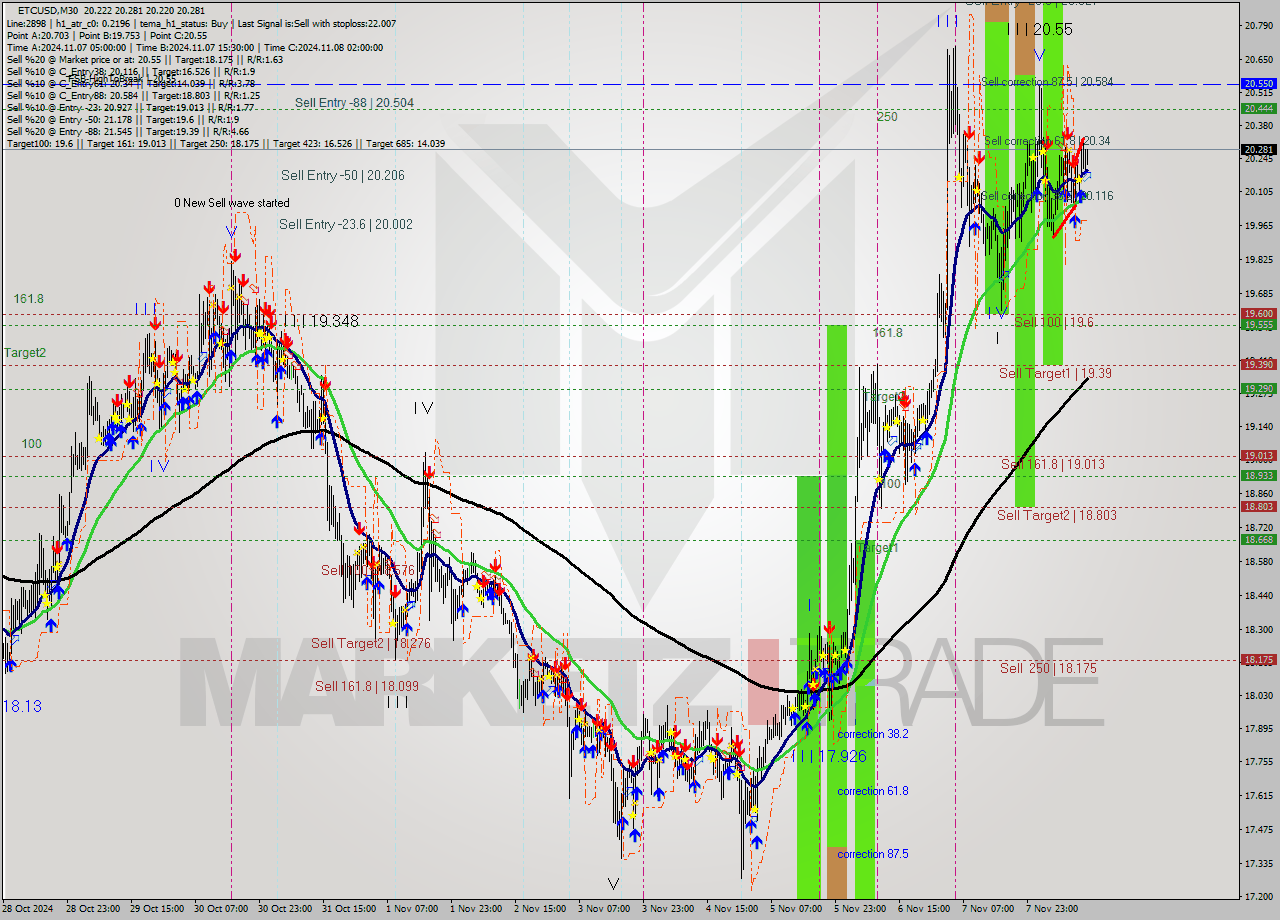
Task: Select the 'correction 38.2' label
Action: coord(873,734)
